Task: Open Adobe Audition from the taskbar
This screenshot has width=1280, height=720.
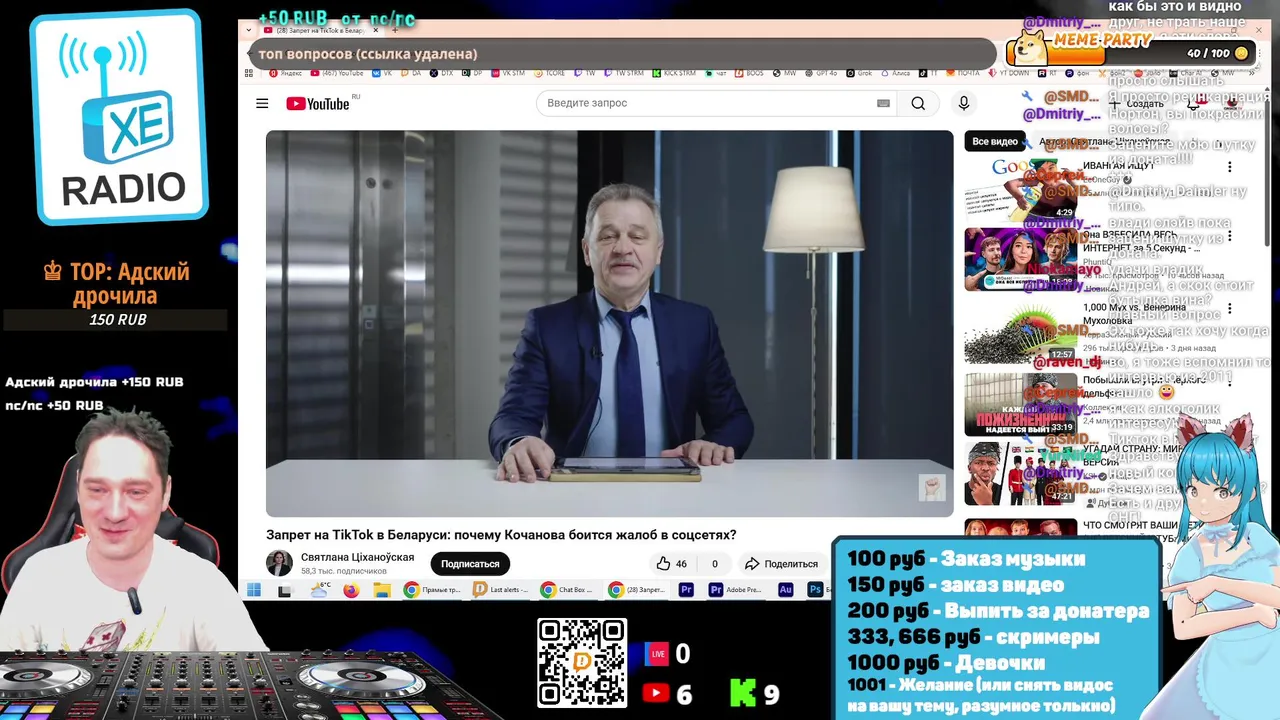Action: coord(786,590)
